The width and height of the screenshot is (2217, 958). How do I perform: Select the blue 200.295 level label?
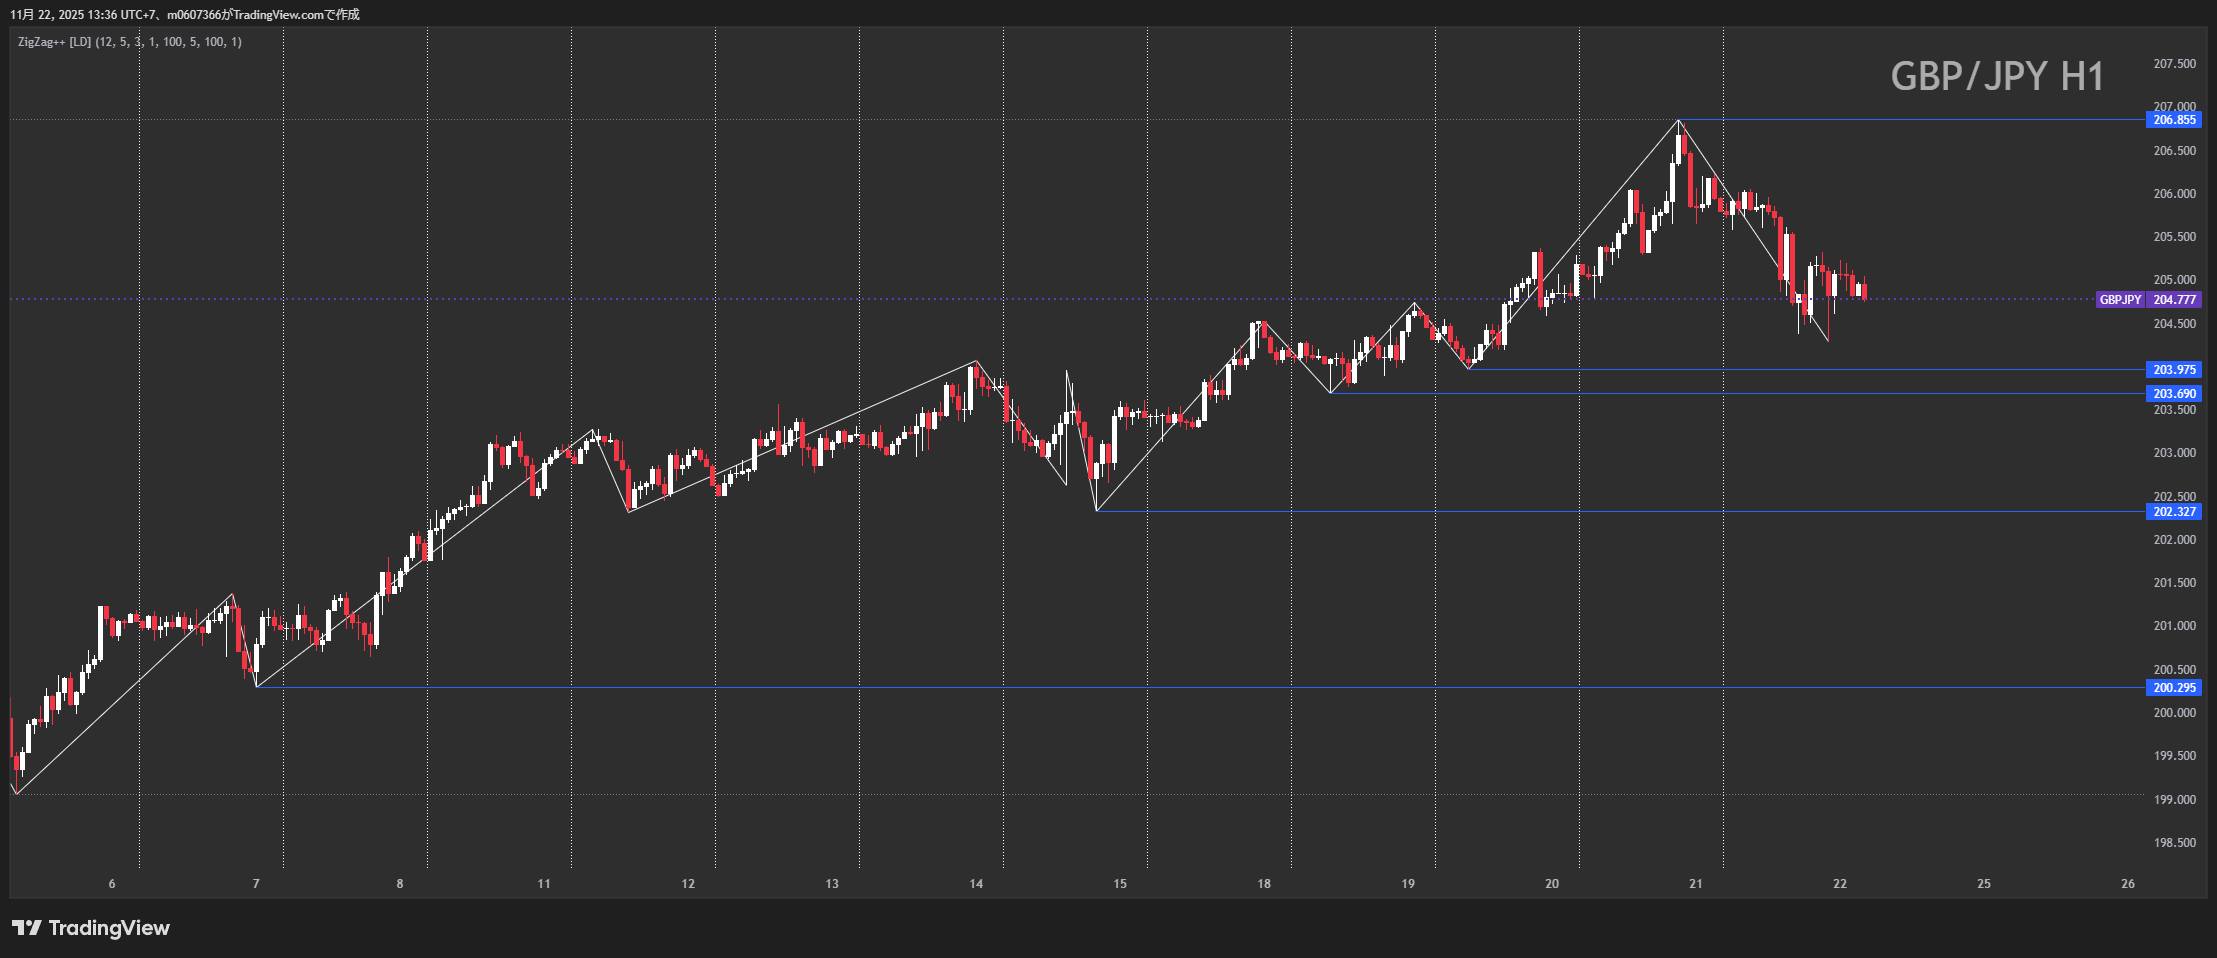pos(2174,688)
